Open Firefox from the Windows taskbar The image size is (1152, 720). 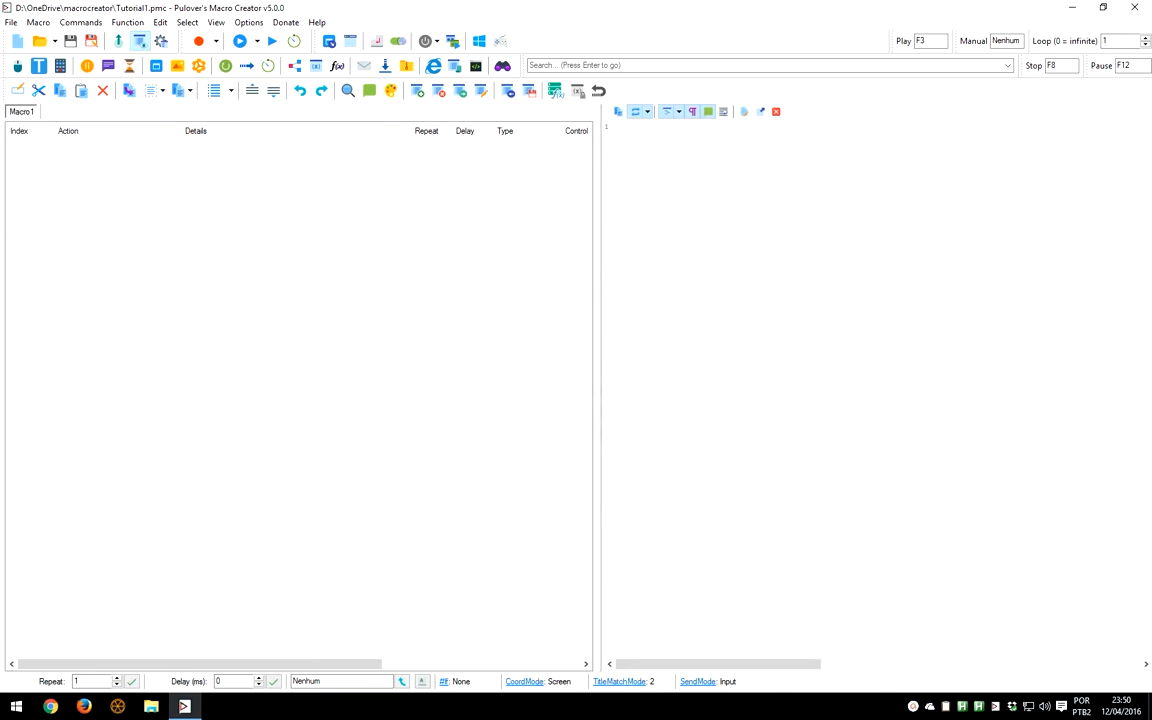tap(84, 706)
